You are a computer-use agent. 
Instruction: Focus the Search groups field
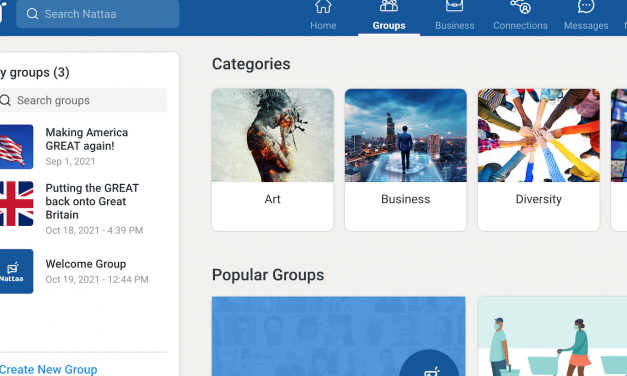(83, 100)
